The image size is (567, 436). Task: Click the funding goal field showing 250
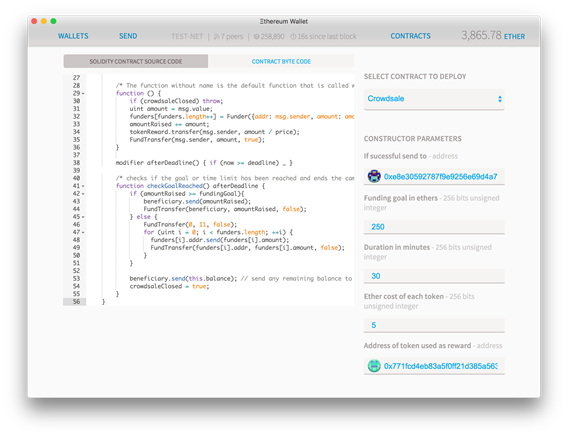434,227
